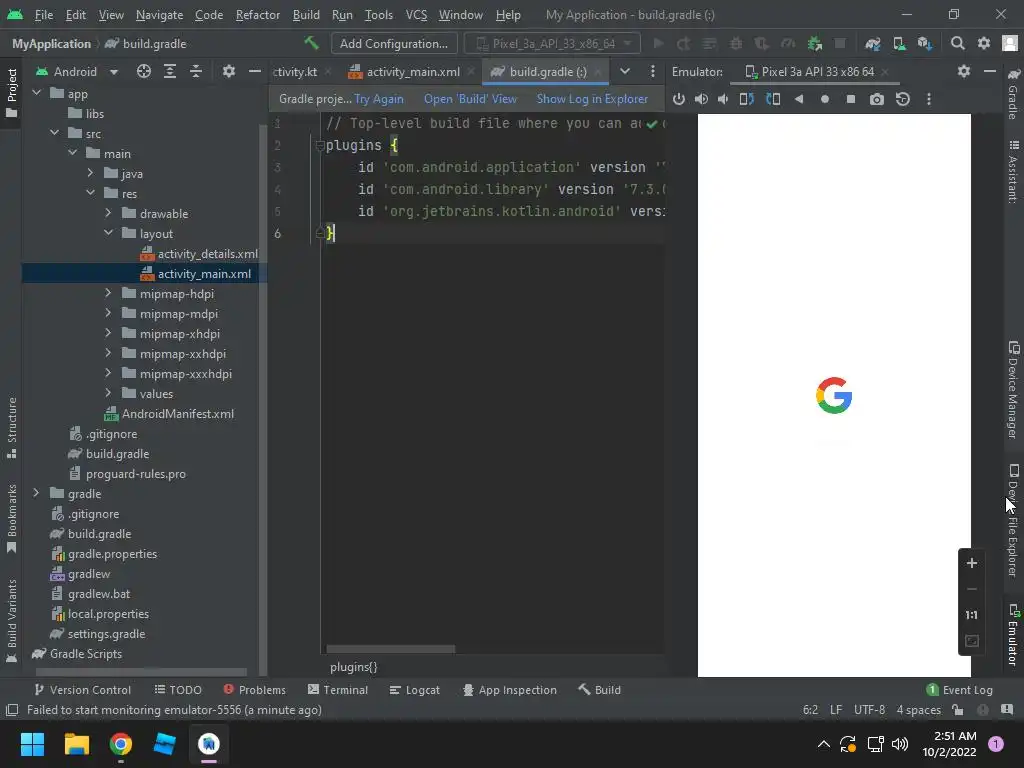The width and height of the screenshot is (1024, 768).
Task: Open editor tabs three-dot menu
Action: pos(652,71)
